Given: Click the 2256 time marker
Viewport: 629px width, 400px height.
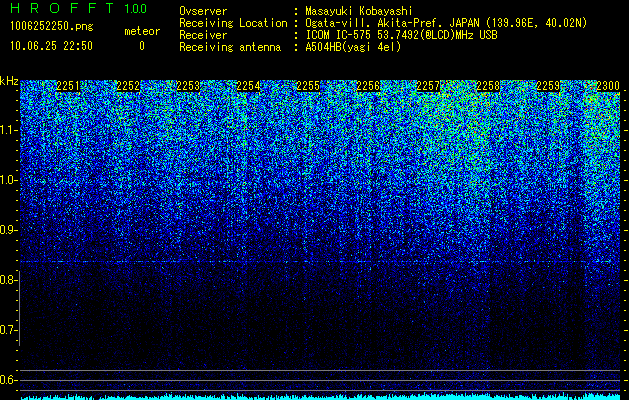Looking at the screenshot, I should pyautogui.click(x=368, y=86).
